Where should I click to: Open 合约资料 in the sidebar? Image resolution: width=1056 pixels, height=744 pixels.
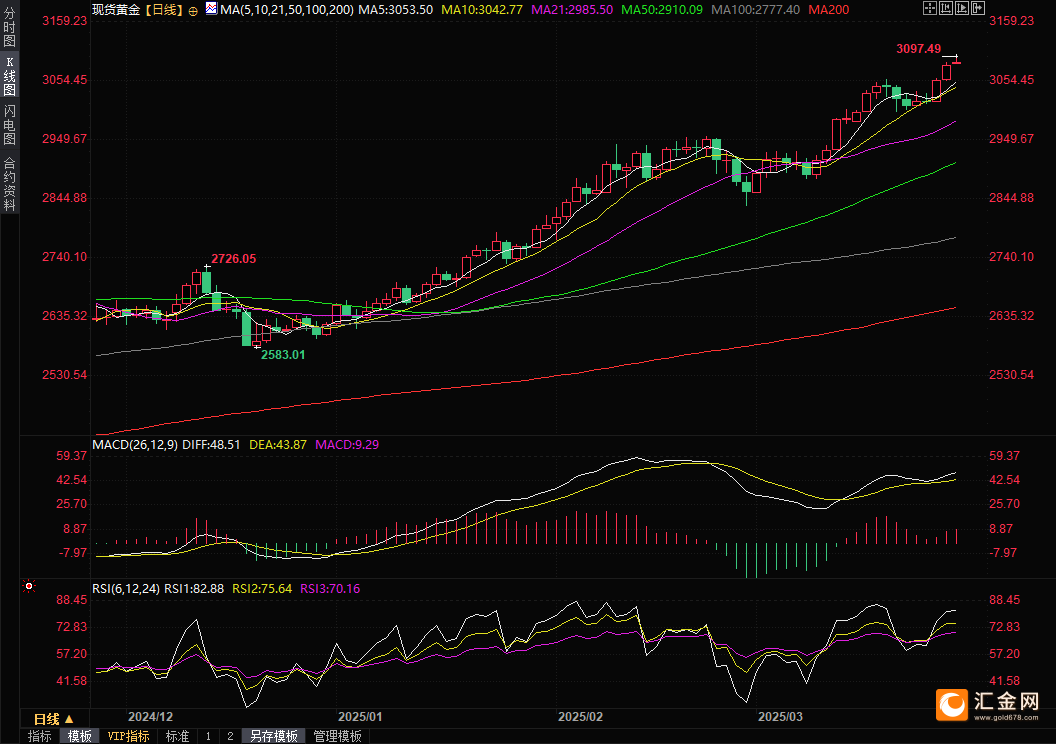[9, 183]
